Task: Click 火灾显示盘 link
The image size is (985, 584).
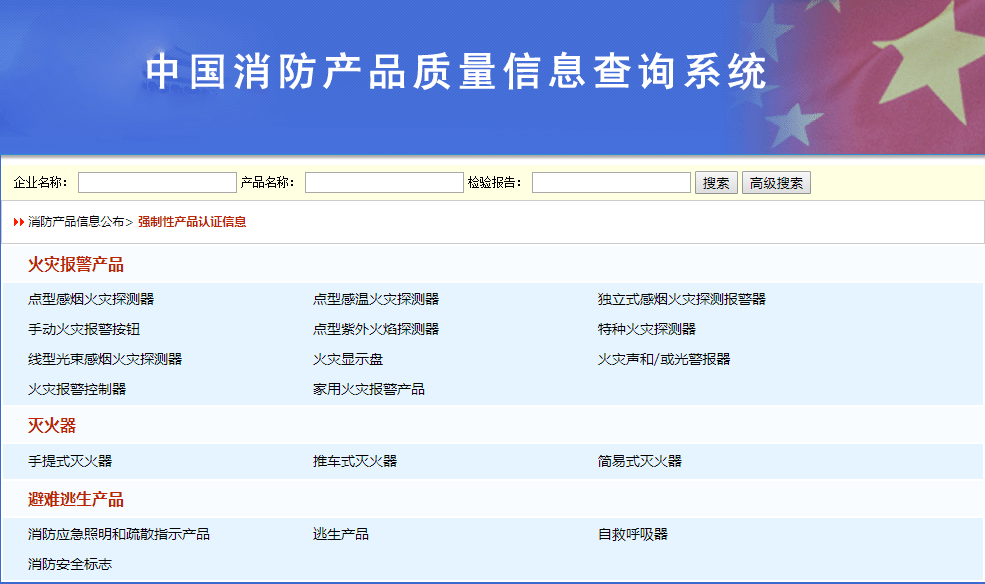Action: tap(347, 359)
